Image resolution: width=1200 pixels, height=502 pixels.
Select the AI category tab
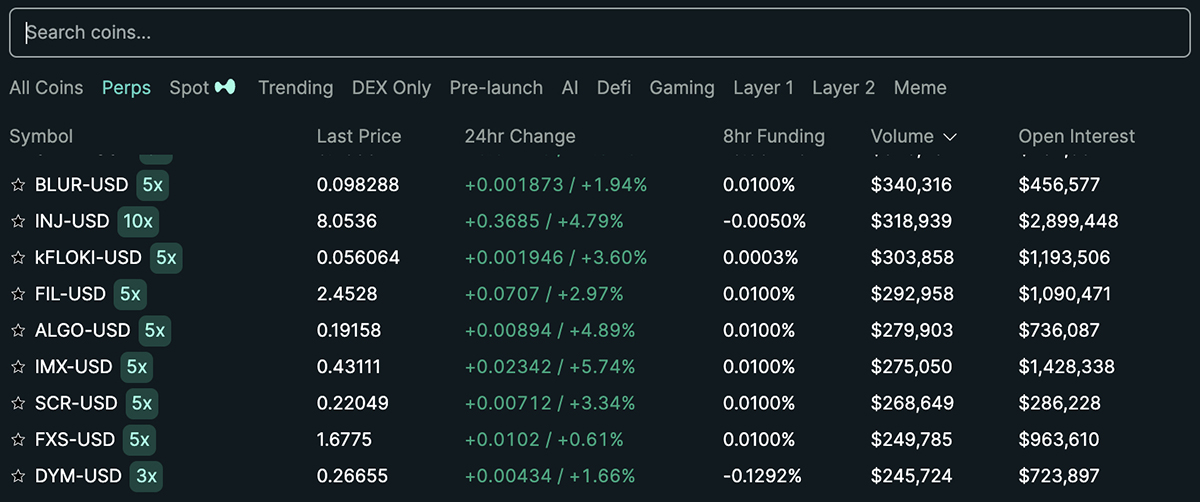570,88
